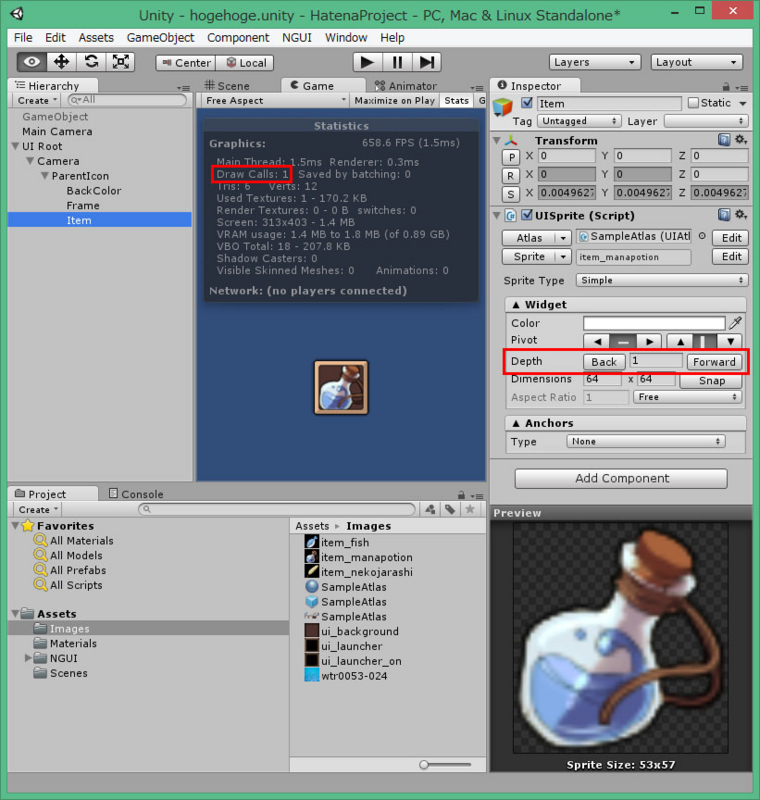Open the Layers dropdown
This screenshot has width=760, height=800.
point(595,62)
